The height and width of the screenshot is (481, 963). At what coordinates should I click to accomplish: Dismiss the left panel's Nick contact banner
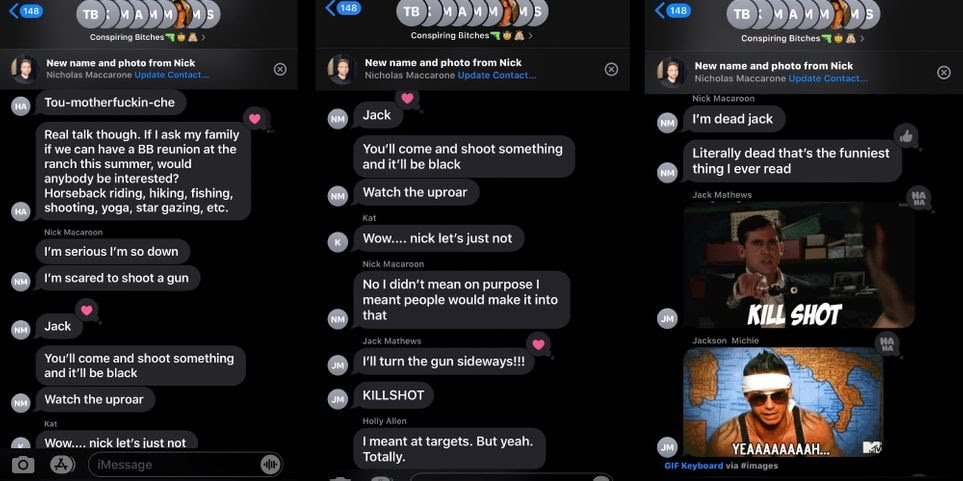coord(280,69)
